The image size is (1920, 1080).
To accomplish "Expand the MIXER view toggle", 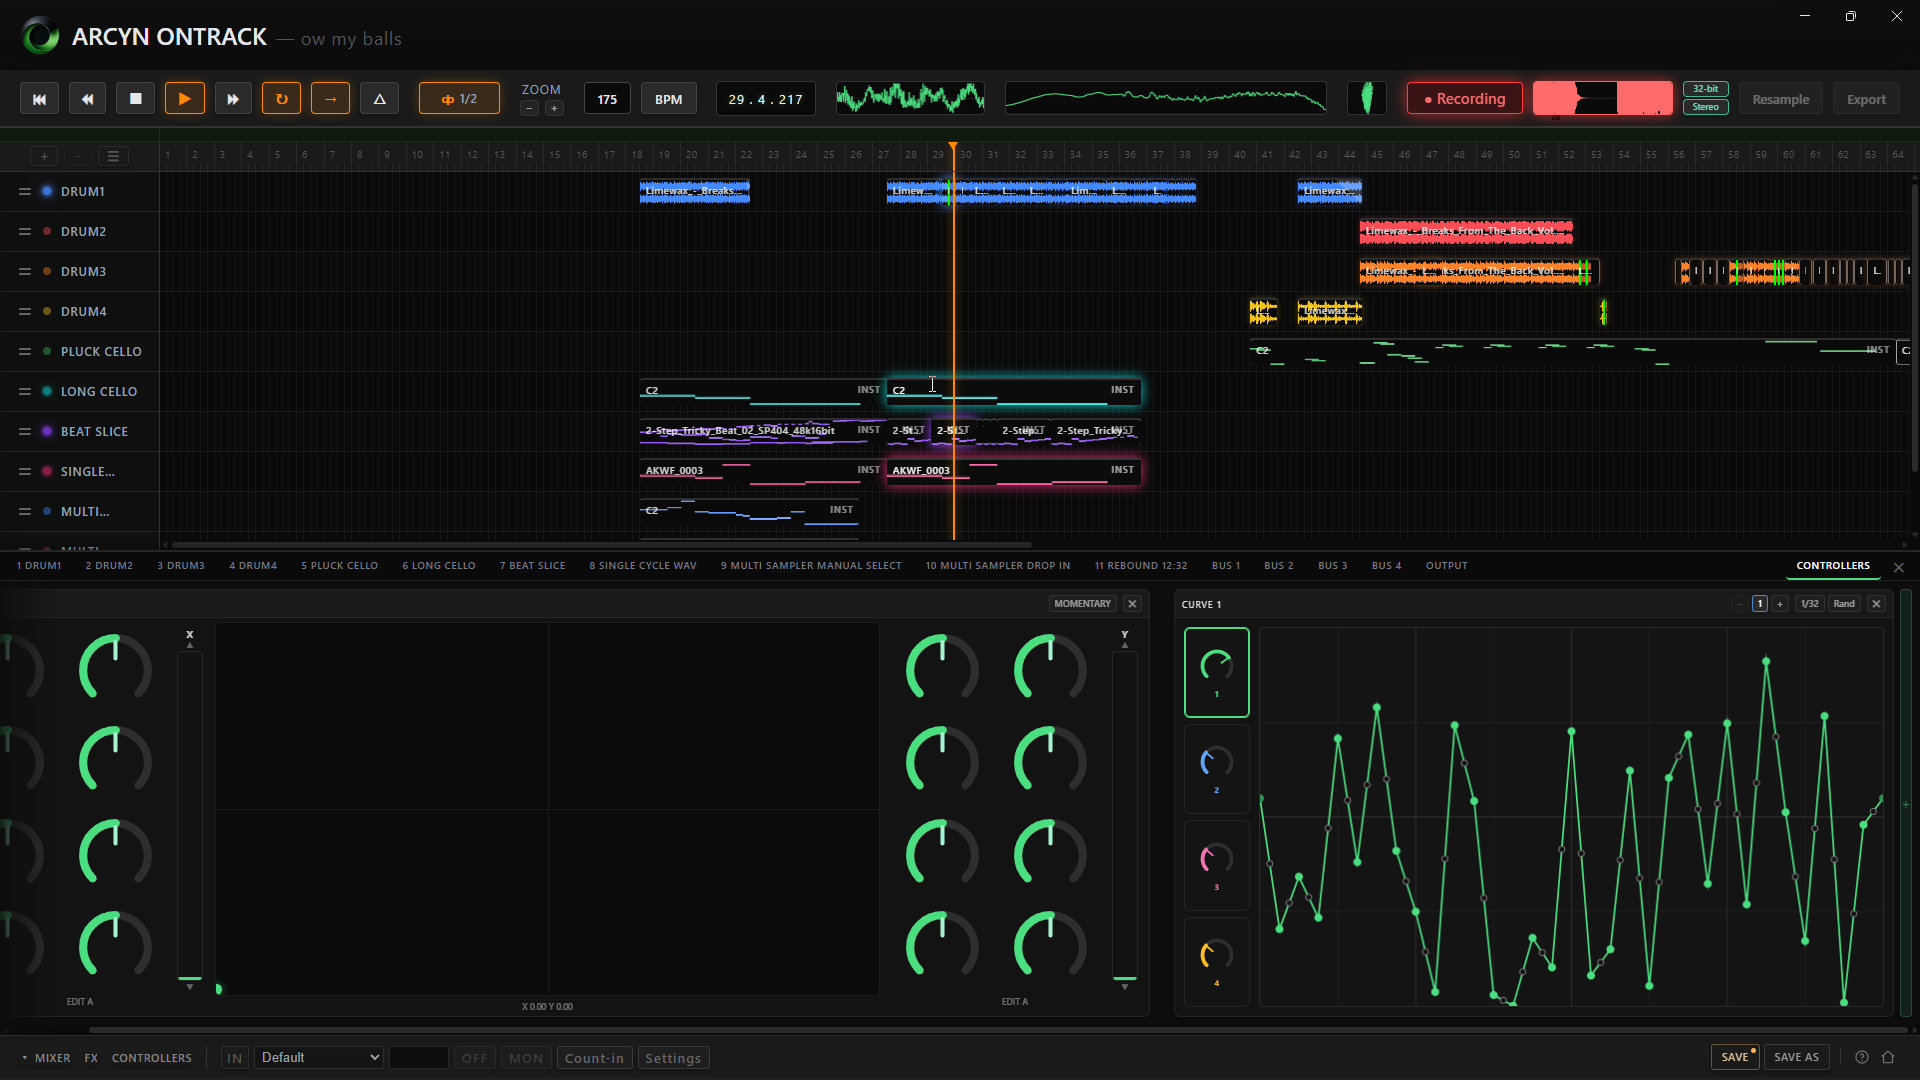I will pyautogui.click(x=46, y=1058).
